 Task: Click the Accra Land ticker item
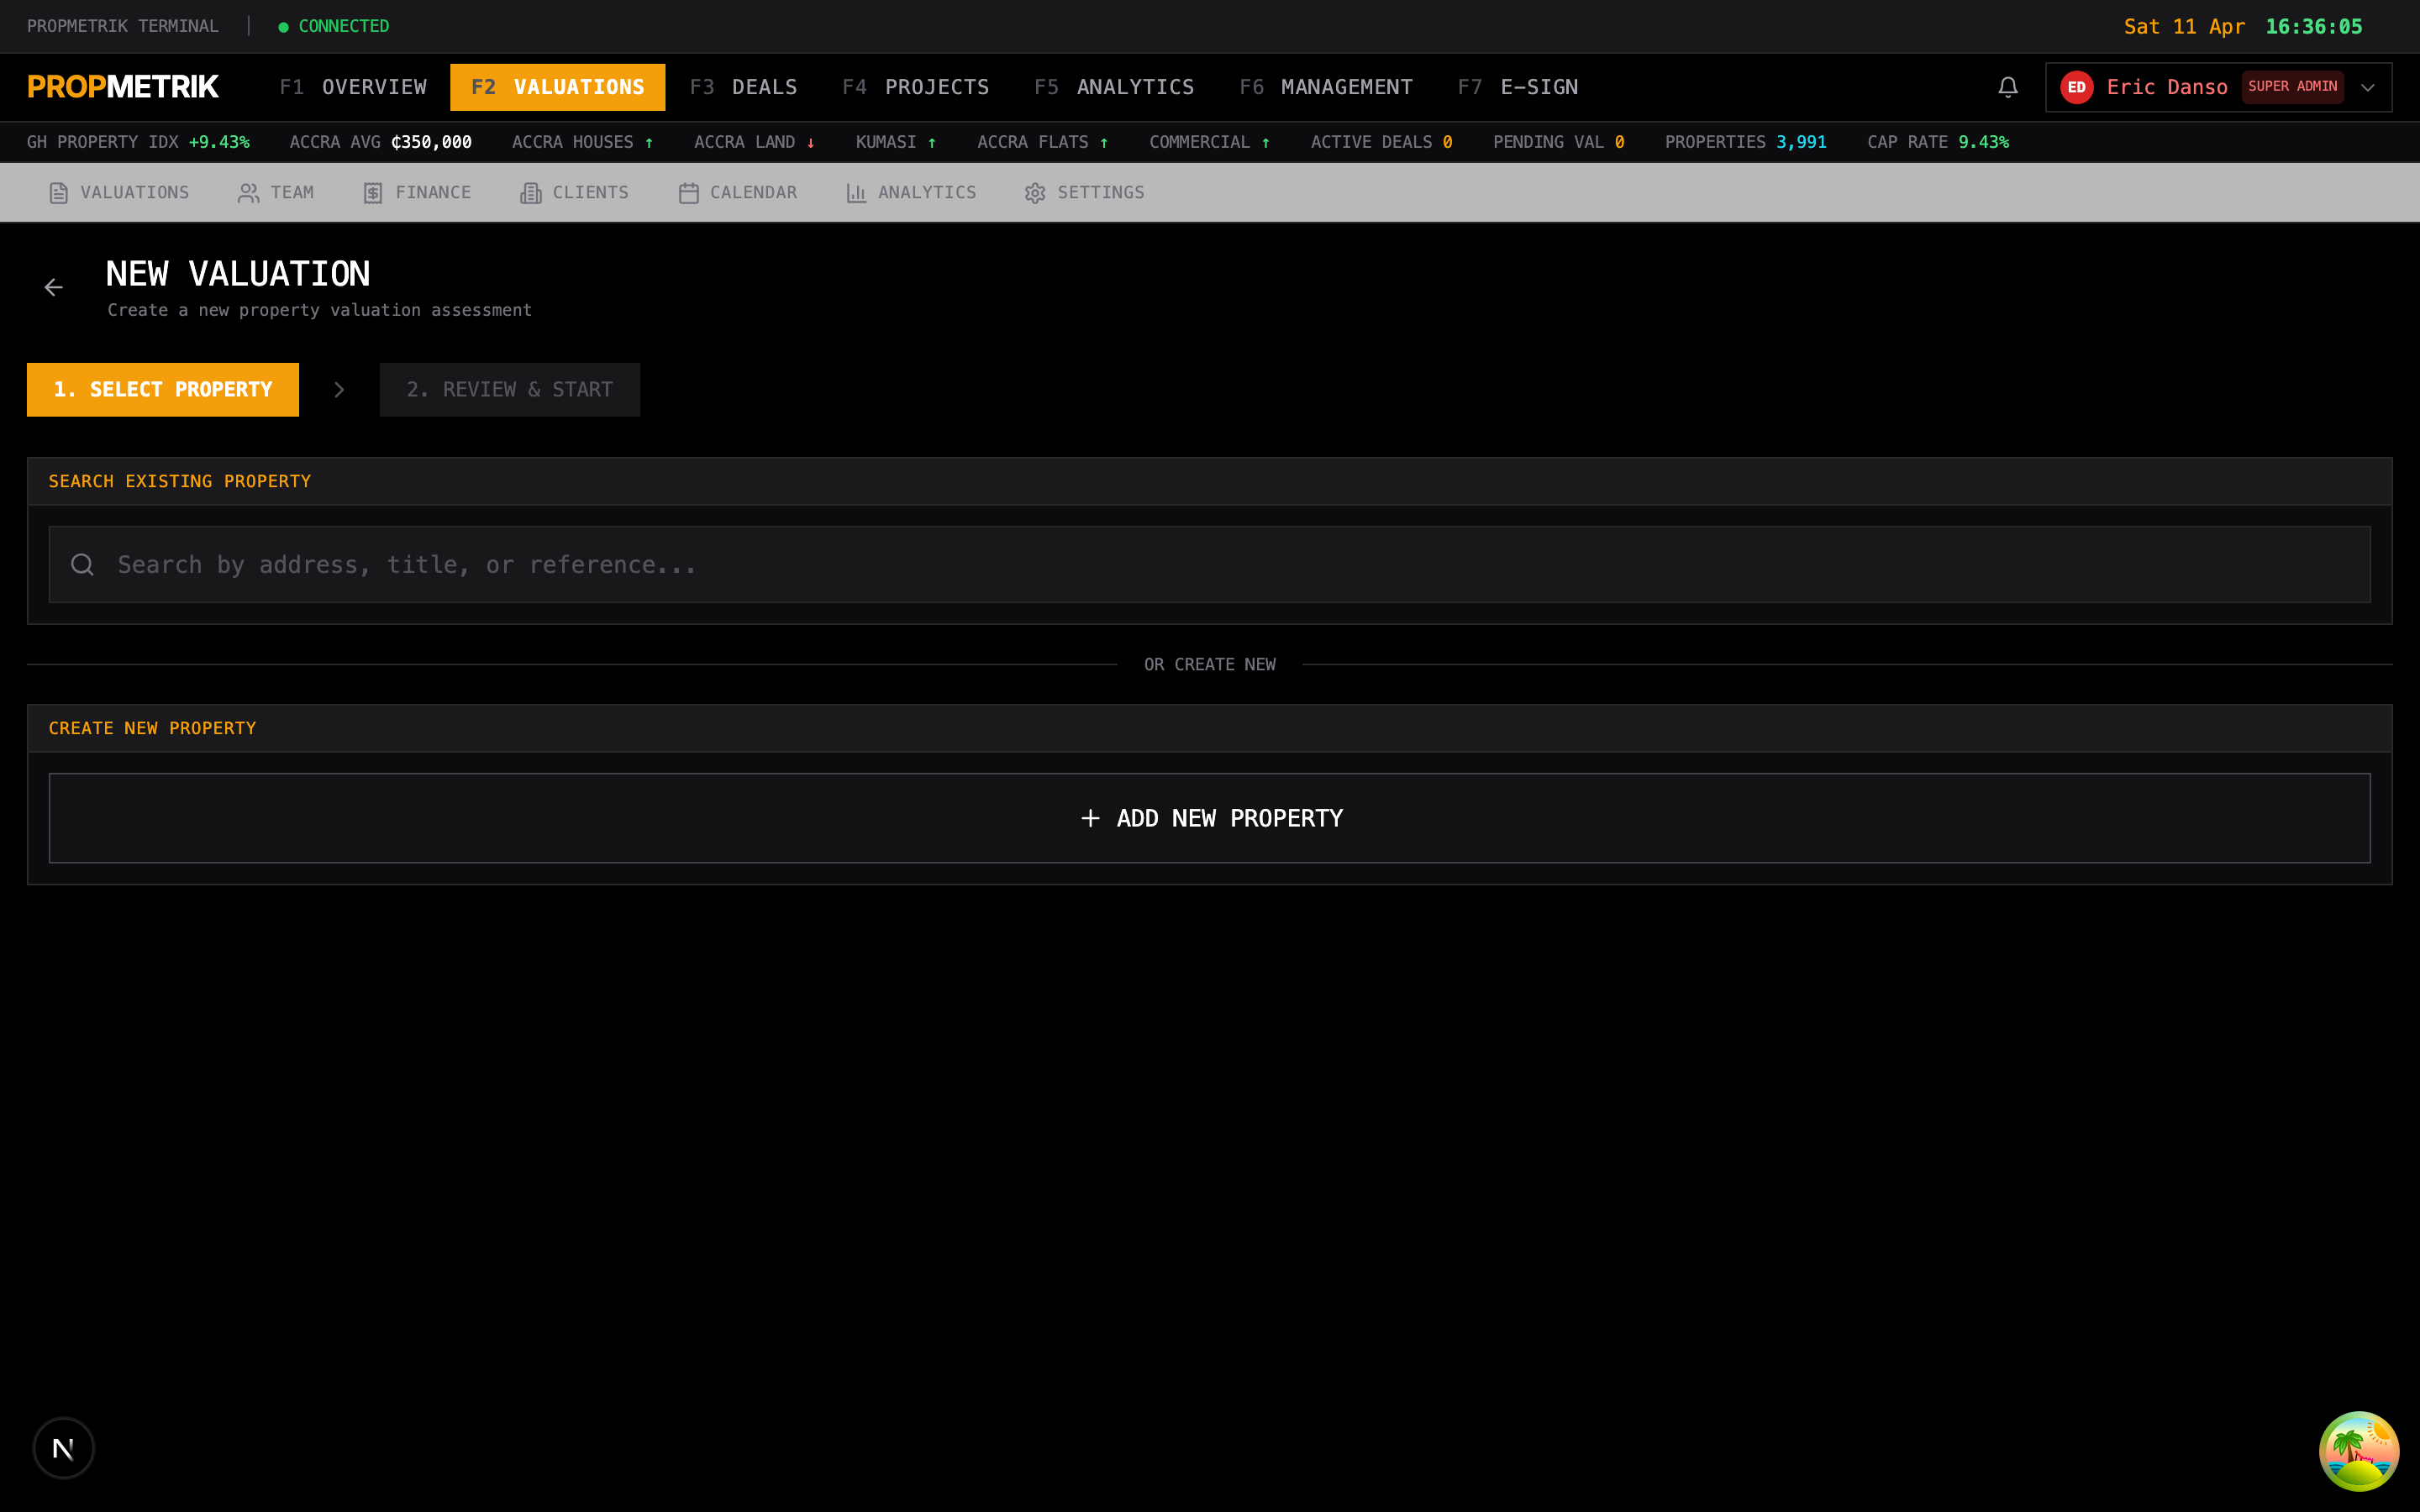pos(754,142)
